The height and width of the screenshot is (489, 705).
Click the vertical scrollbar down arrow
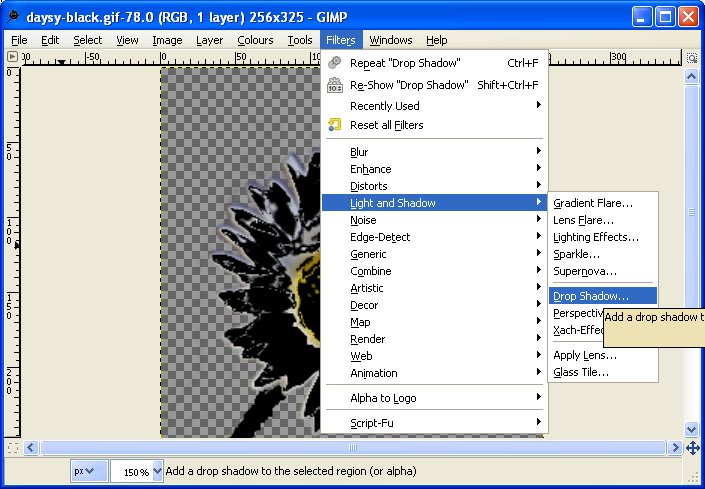click(x=692, y=429)
